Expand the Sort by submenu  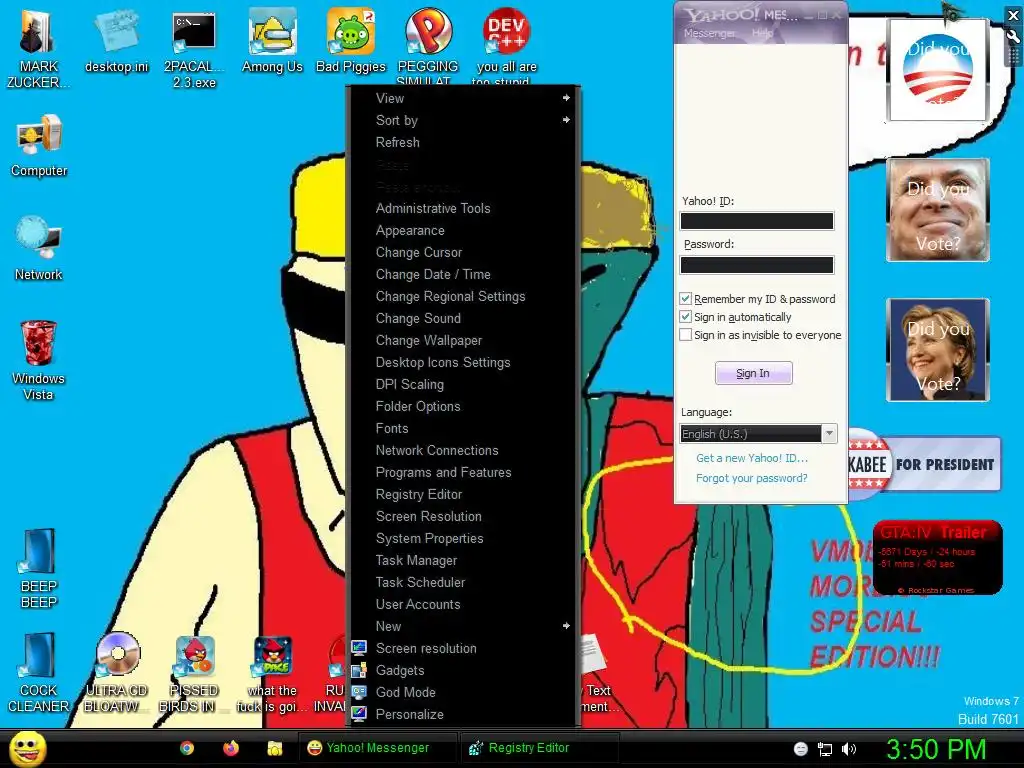(464, 120)
